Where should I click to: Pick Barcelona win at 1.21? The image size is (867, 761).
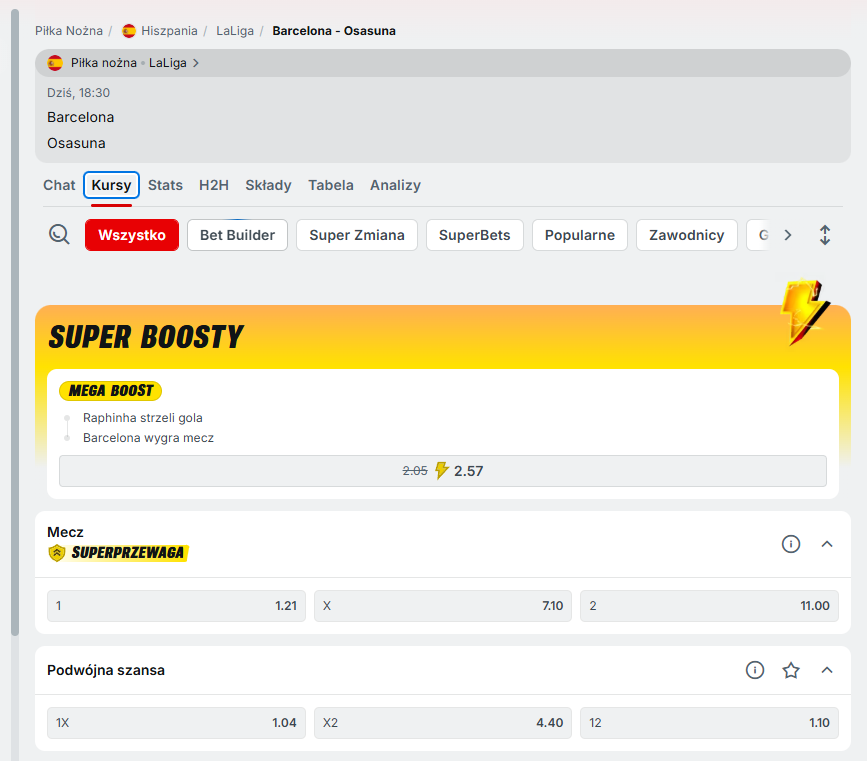pyautogui.click(x=176, y=606)
